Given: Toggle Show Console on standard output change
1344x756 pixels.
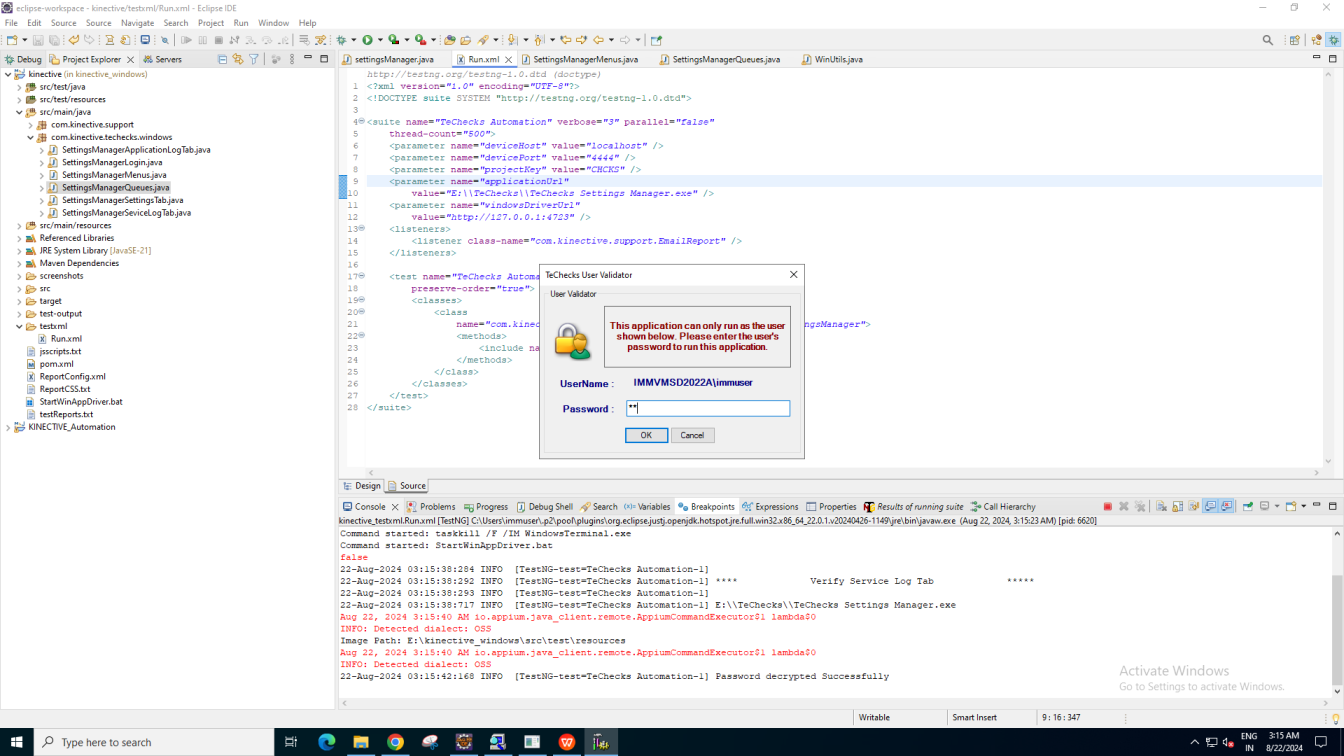Looking at the screenshot, I should tap(1210, 507).
